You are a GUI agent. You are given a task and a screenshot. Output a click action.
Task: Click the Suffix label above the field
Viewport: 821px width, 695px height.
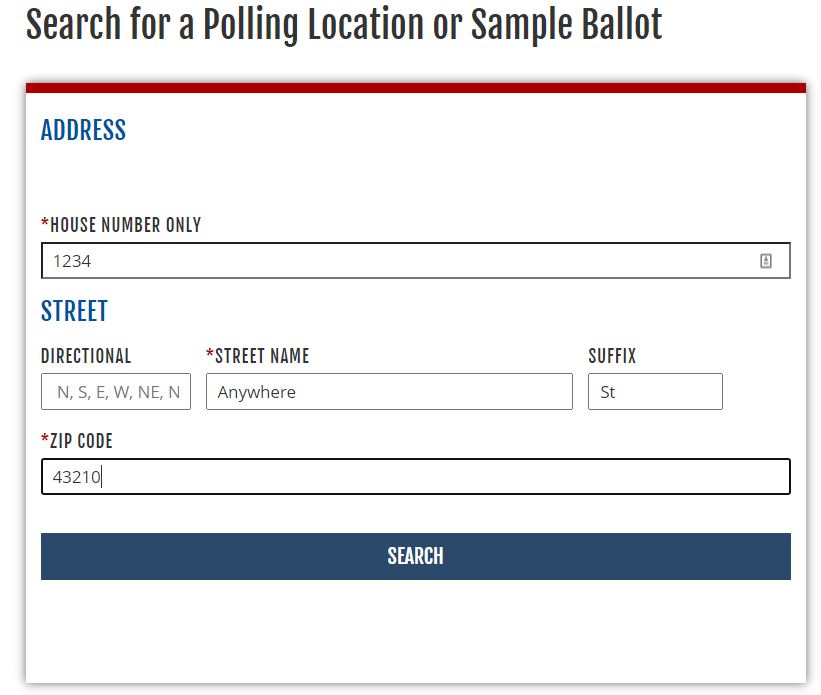(612, 356)
